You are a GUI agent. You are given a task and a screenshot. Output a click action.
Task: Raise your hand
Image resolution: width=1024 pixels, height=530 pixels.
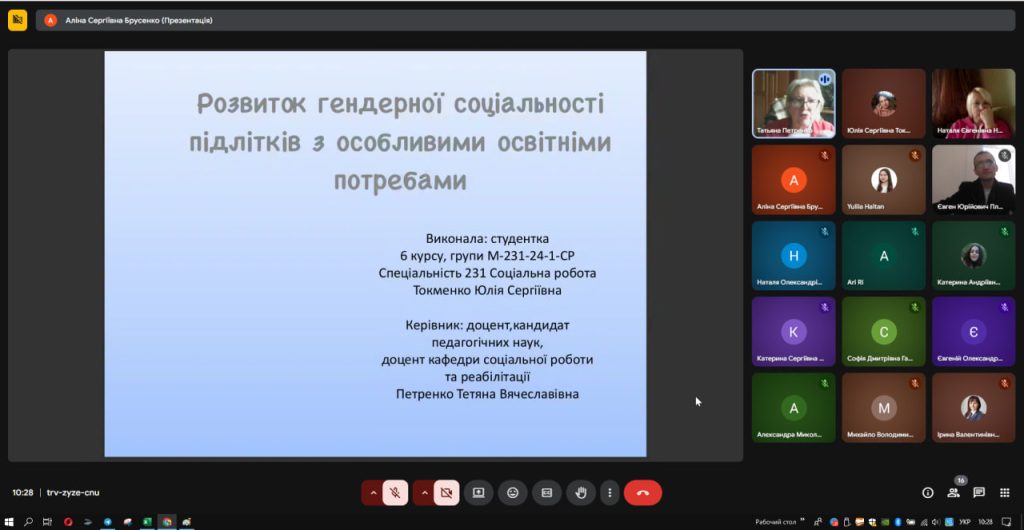(581, 492)
